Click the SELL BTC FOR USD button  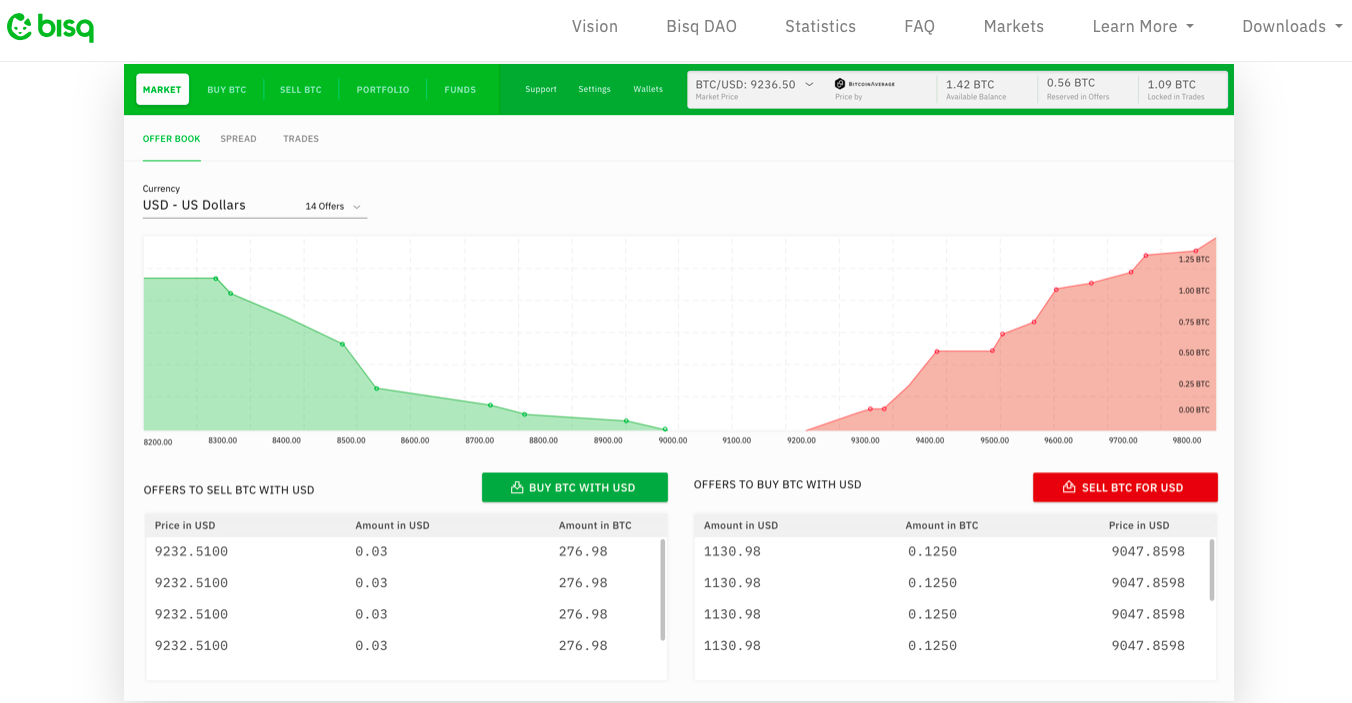coord(1125,488)
